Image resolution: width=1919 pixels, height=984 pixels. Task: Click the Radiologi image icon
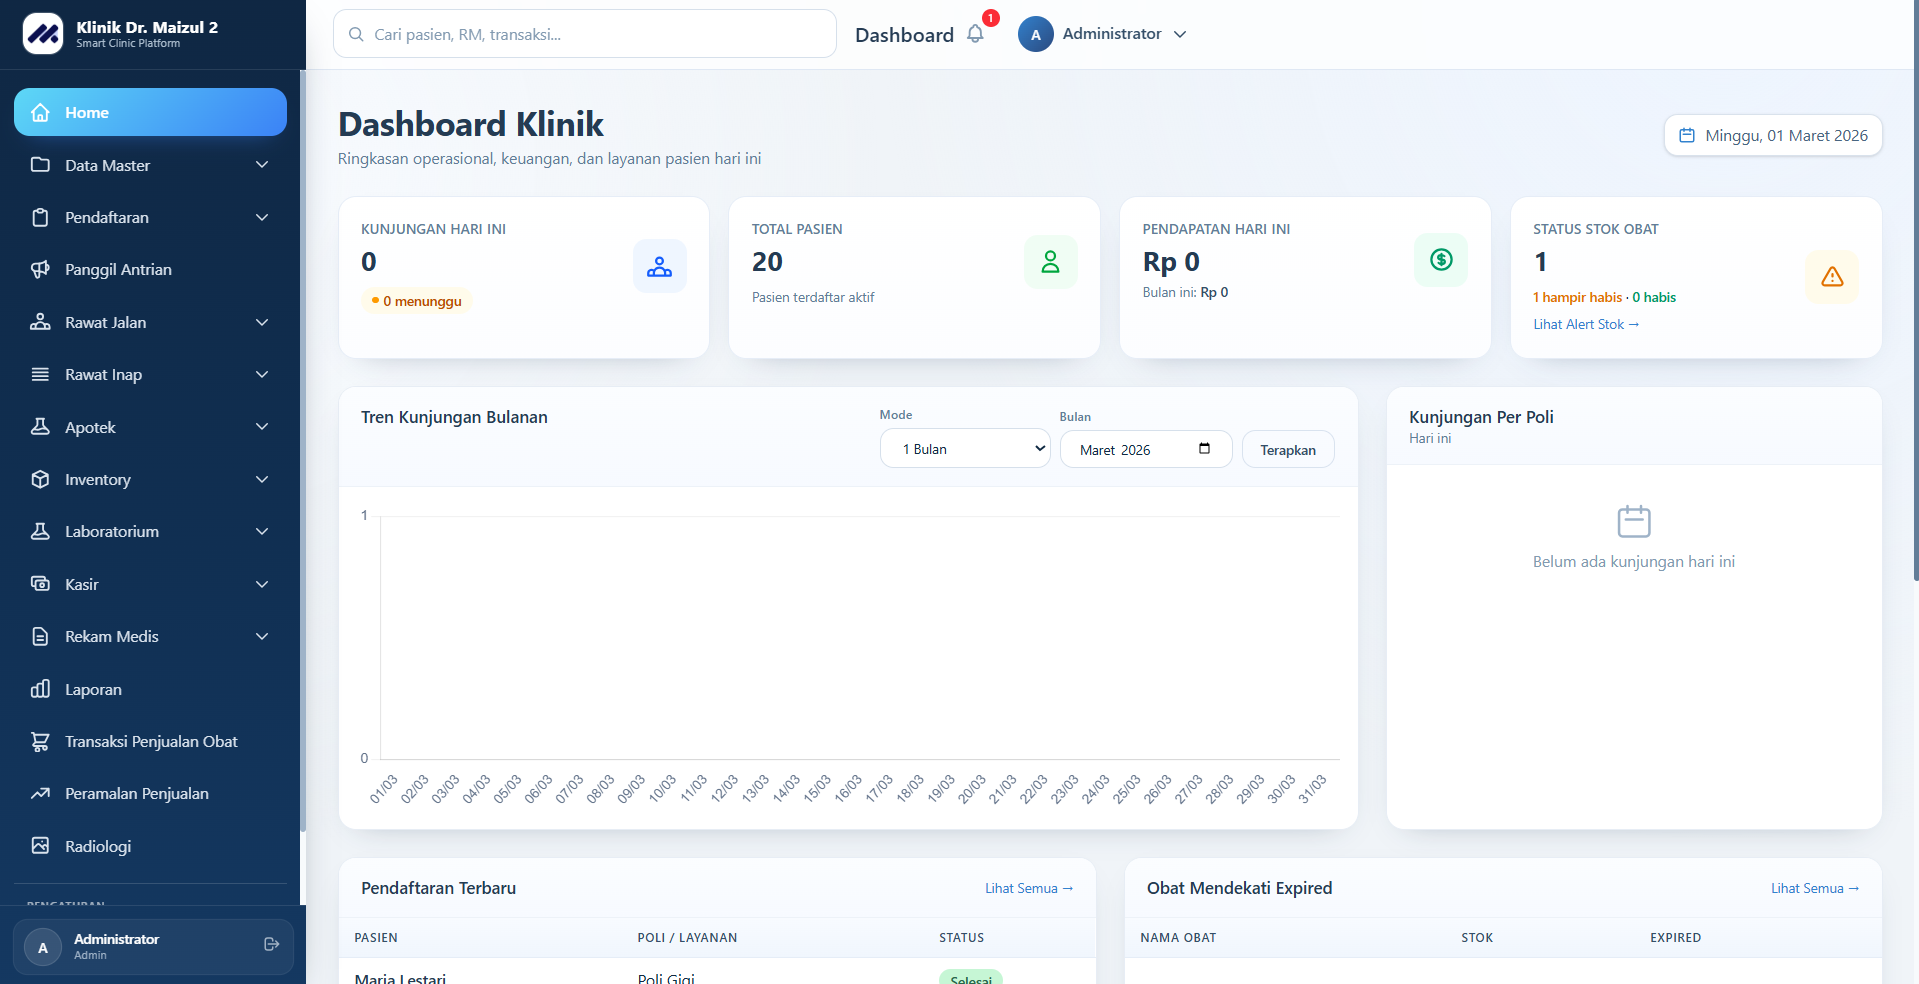(40, 846)
